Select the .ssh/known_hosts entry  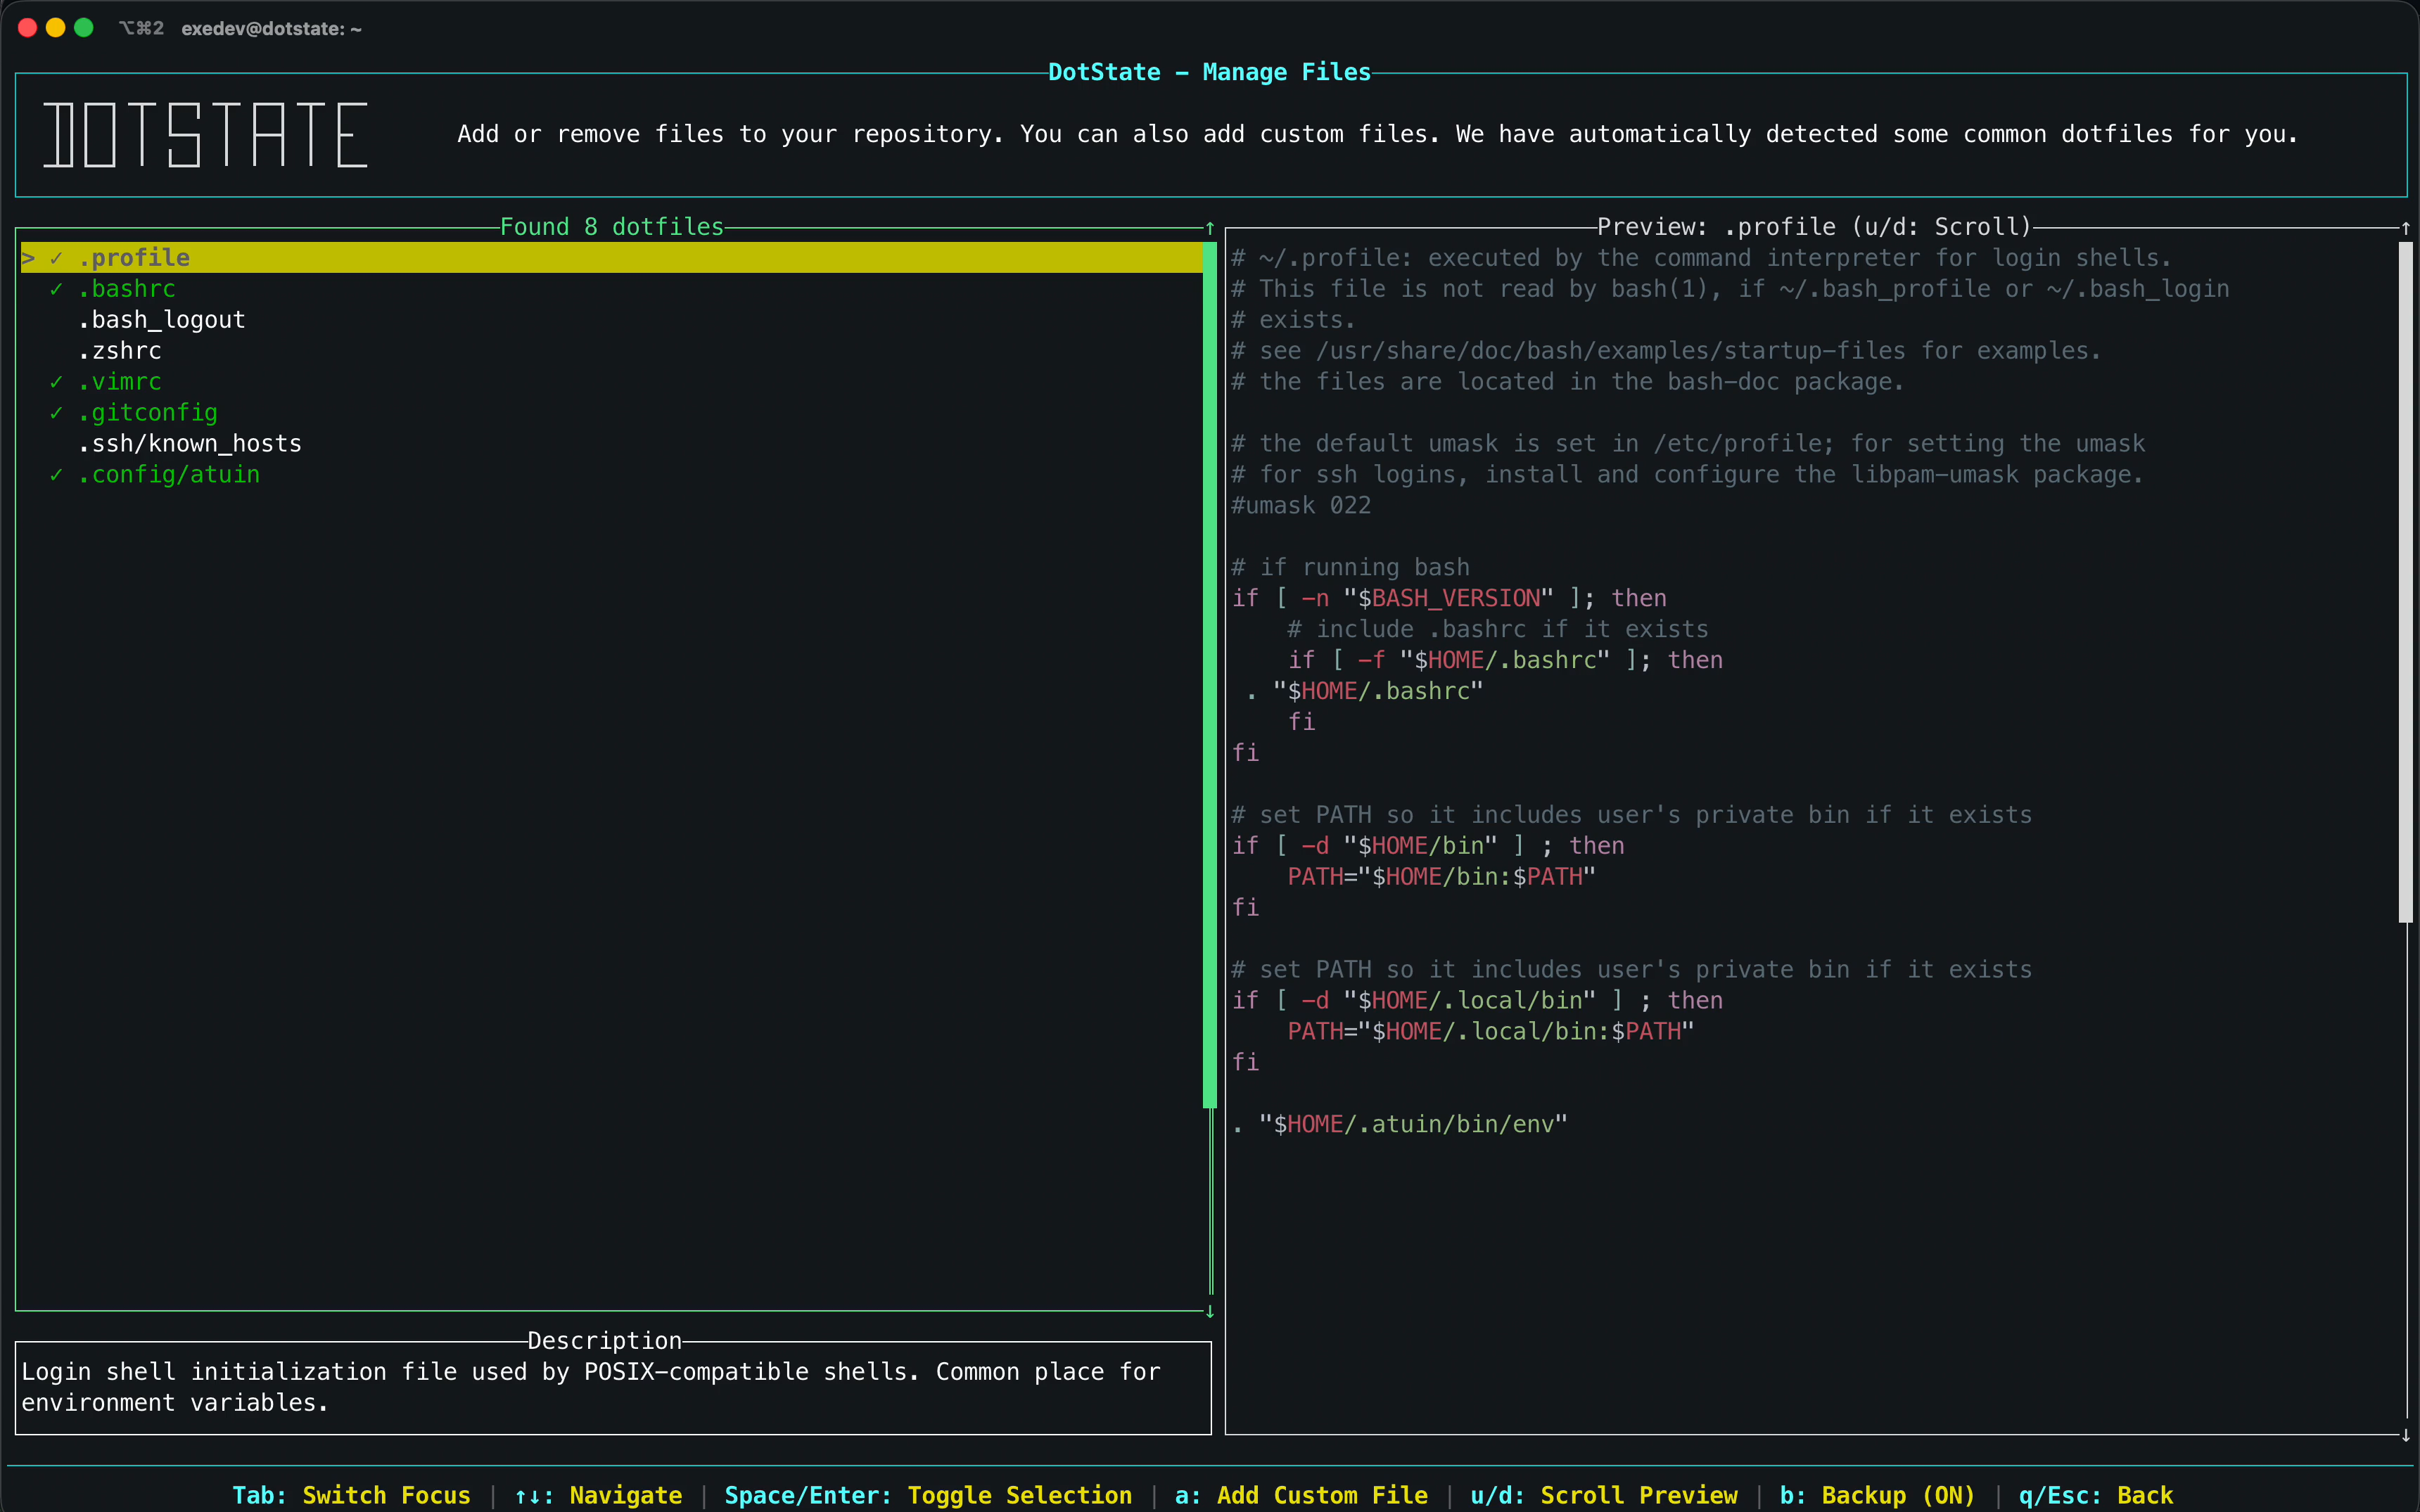click(x=190, y=443)
